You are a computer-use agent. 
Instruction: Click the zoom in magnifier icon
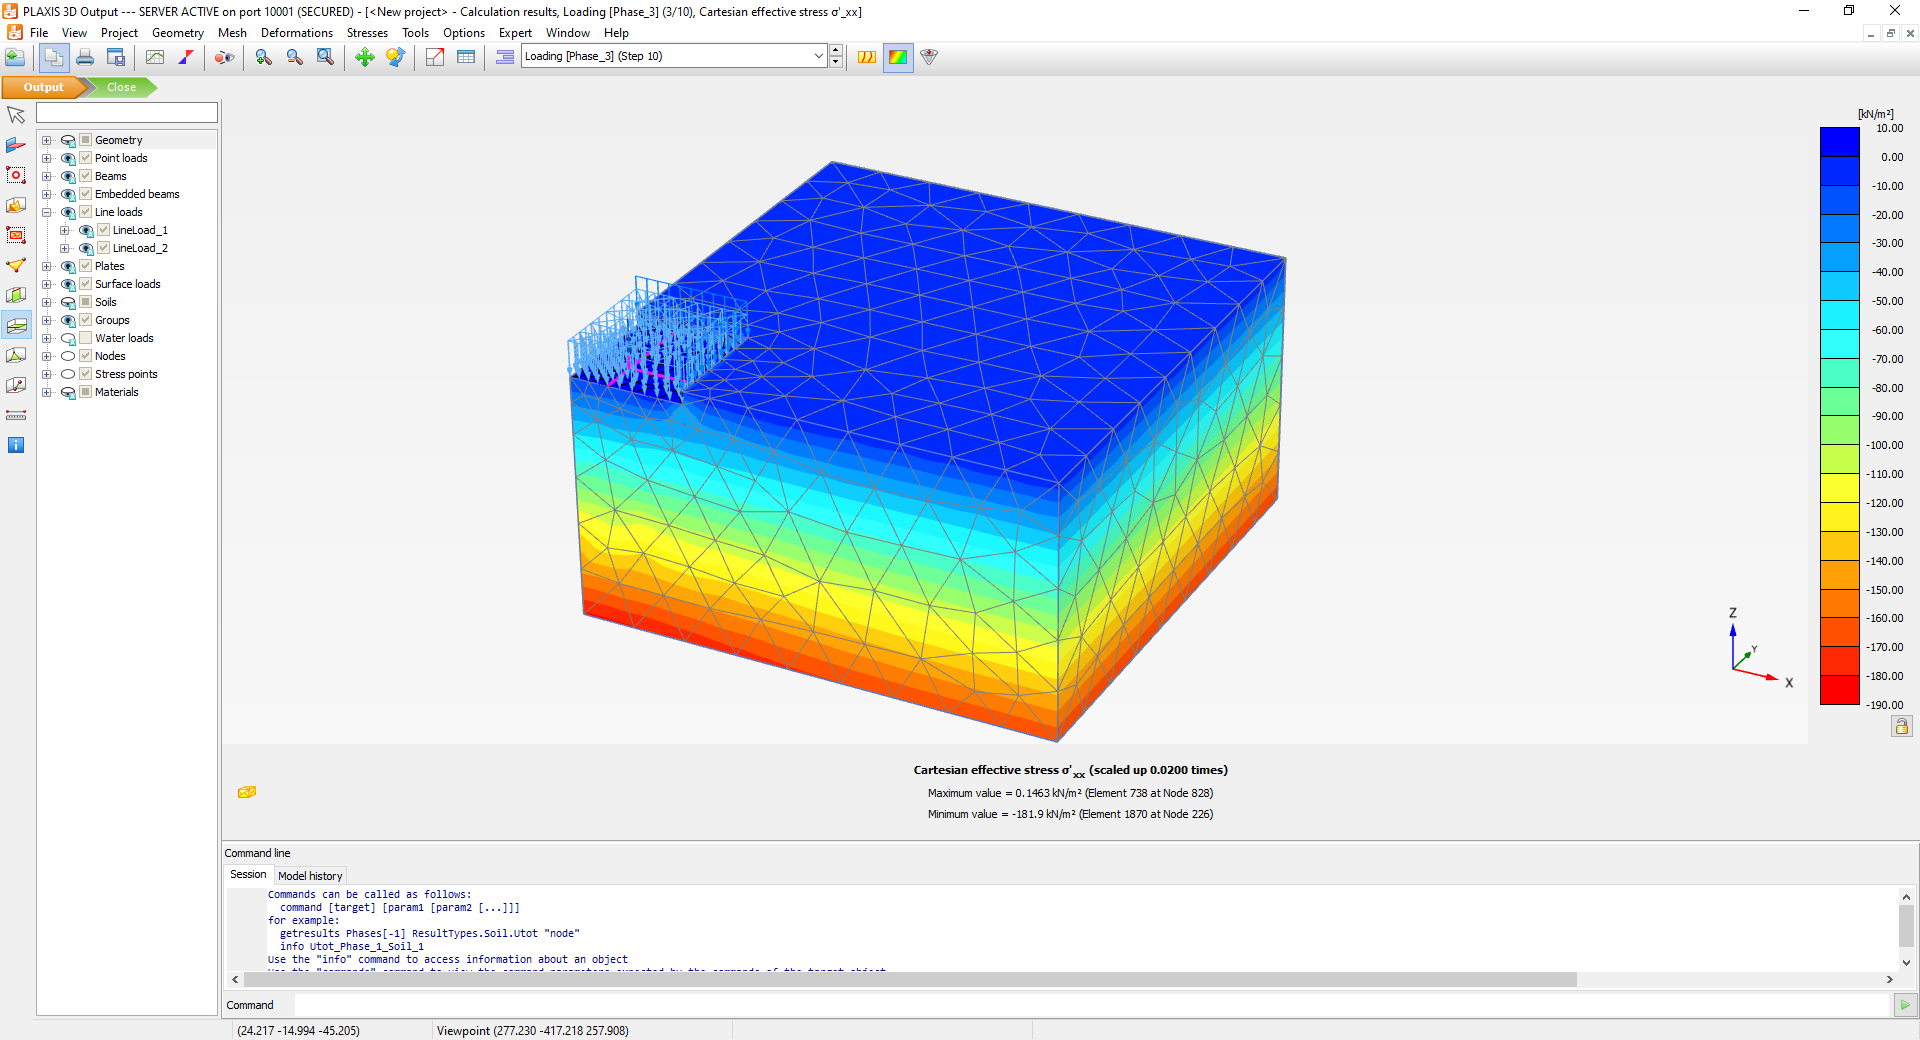(263, 57)
